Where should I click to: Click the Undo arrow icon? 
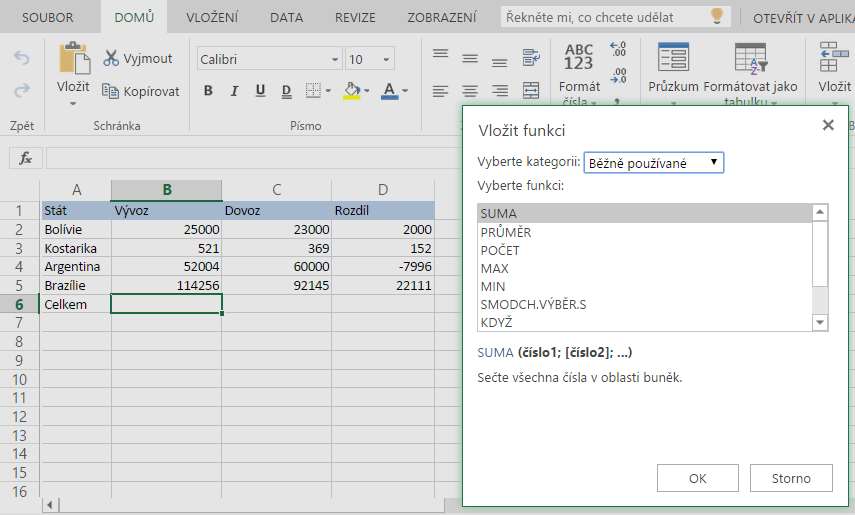click(x=21, y=58)
